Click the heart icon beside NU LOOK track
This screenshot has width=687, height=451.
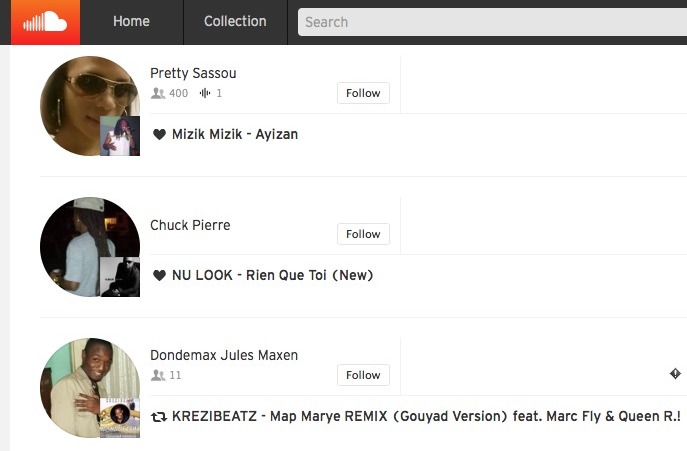point(159,275)
